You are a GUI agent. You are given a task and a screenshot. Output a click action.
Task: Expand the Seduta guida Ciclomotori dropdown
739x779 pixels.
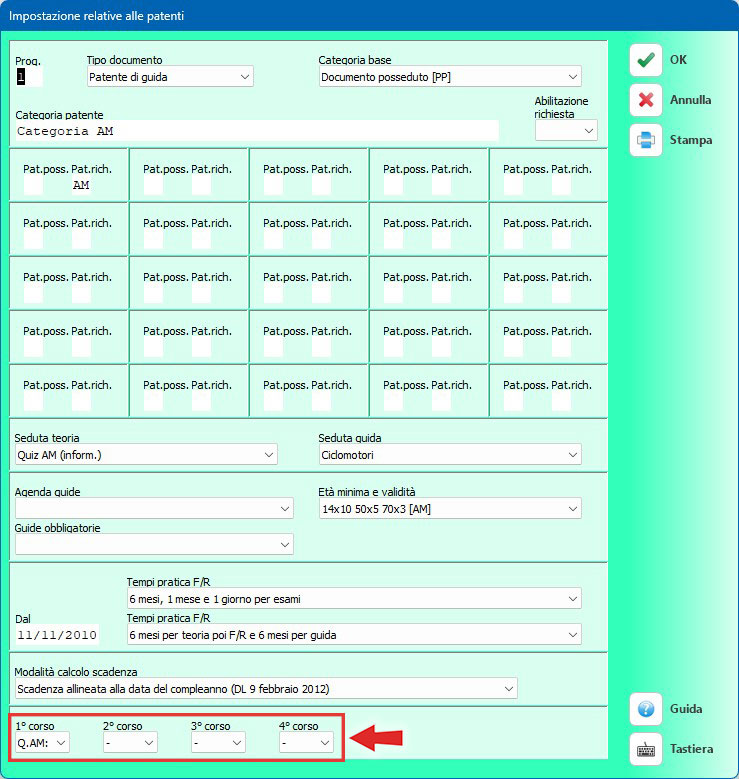tap(449, 455)
